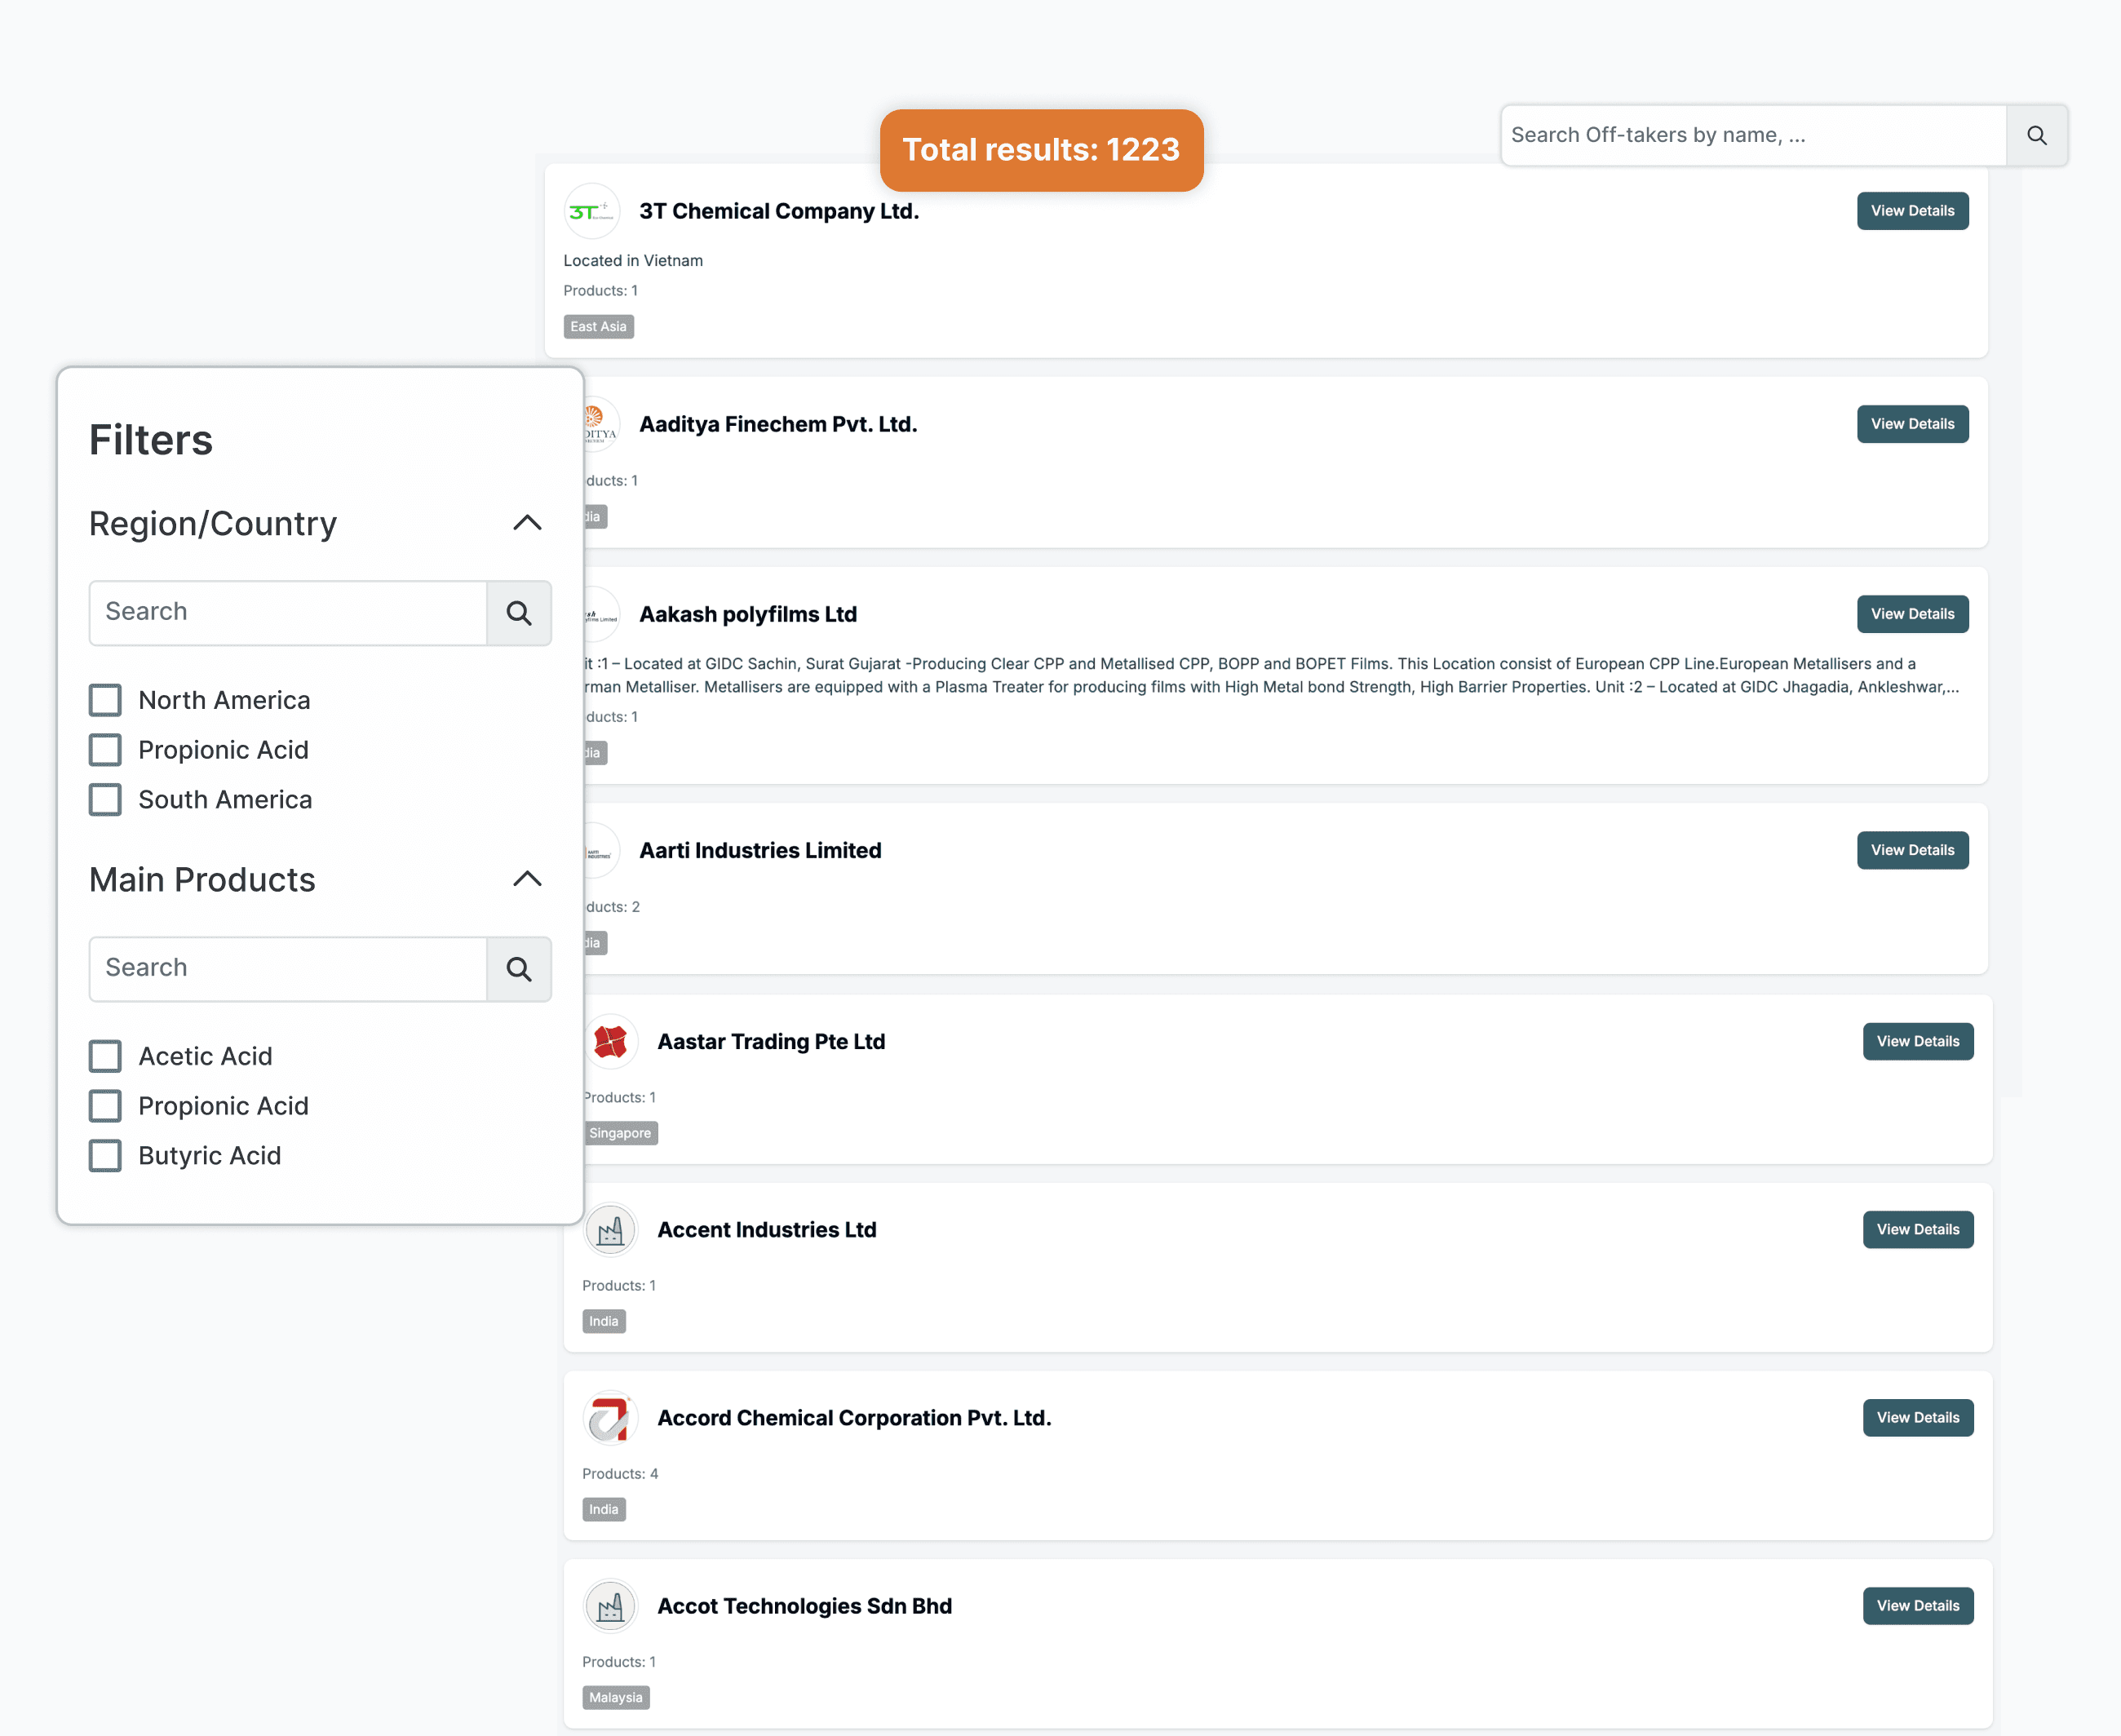Open View Details for Aaditya Finechem
Image resolution: width=2121 pixels, height=1736 pixels.
click(1912, 424)
